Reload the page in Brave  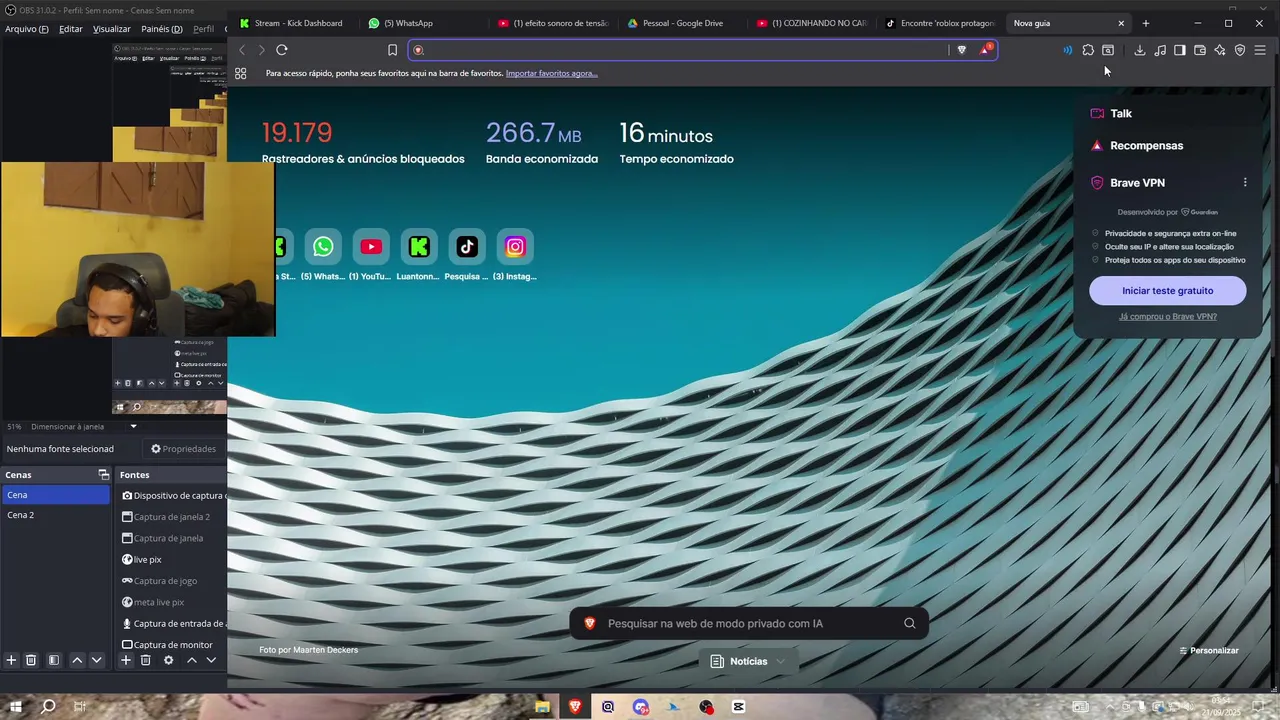(x=282, y=50)
